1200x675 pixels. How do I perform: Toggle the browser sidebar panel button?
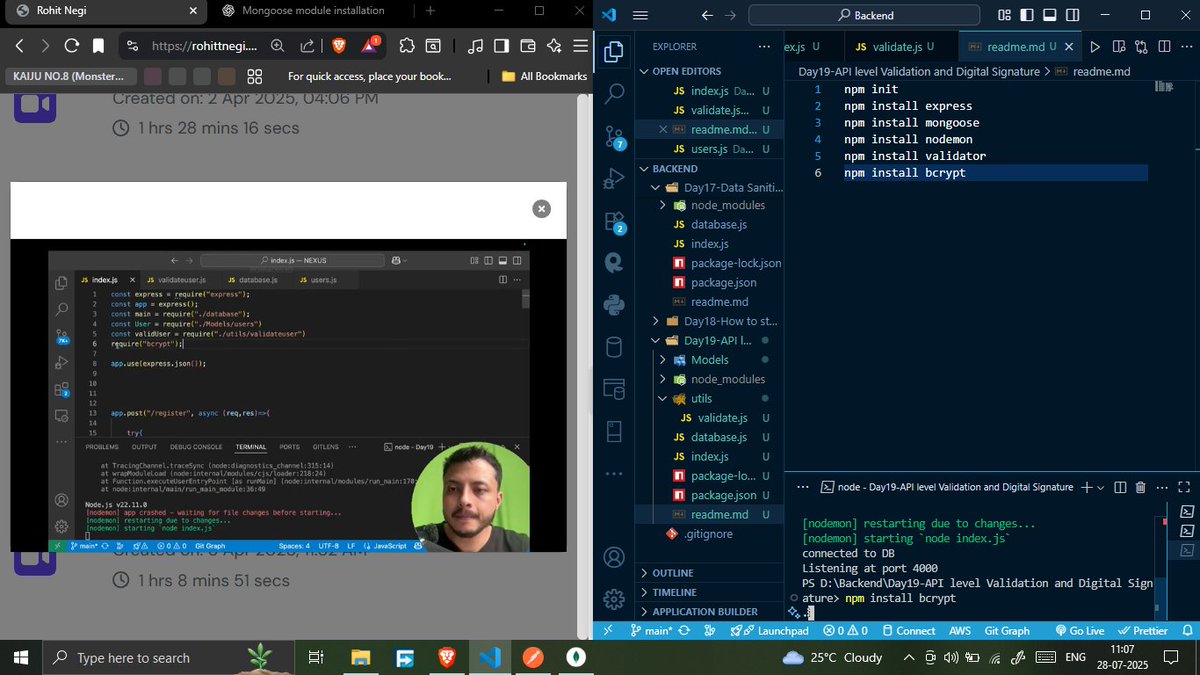coord(502,46)
